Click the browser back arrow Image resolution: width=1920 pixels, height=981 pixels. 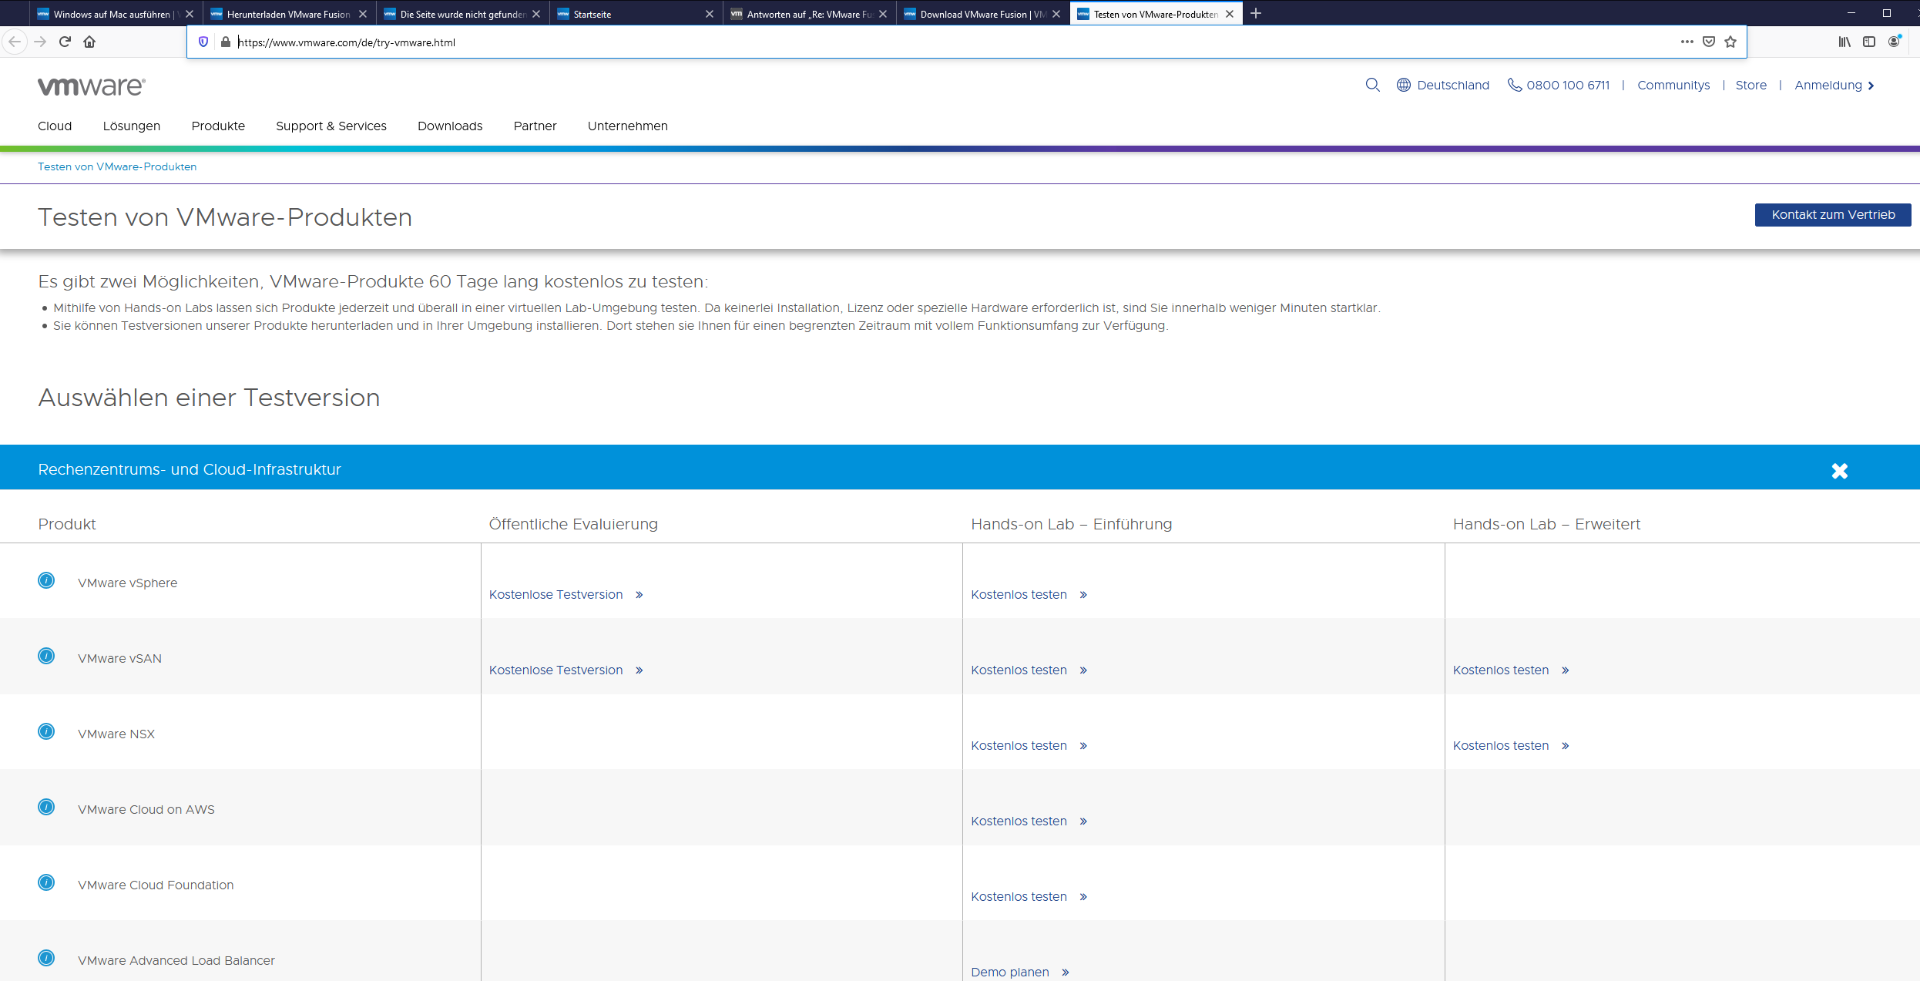[x=14, y=42]
